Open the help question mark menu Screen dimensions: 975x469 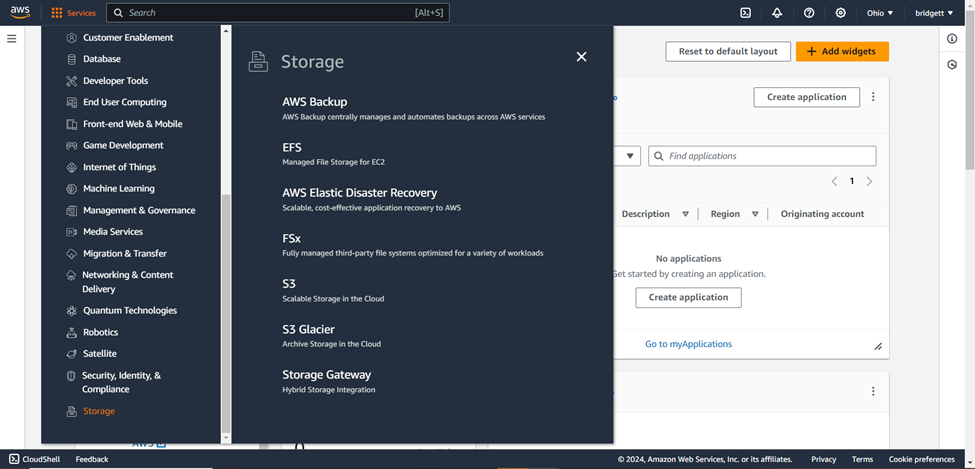(x=809, y=12)
